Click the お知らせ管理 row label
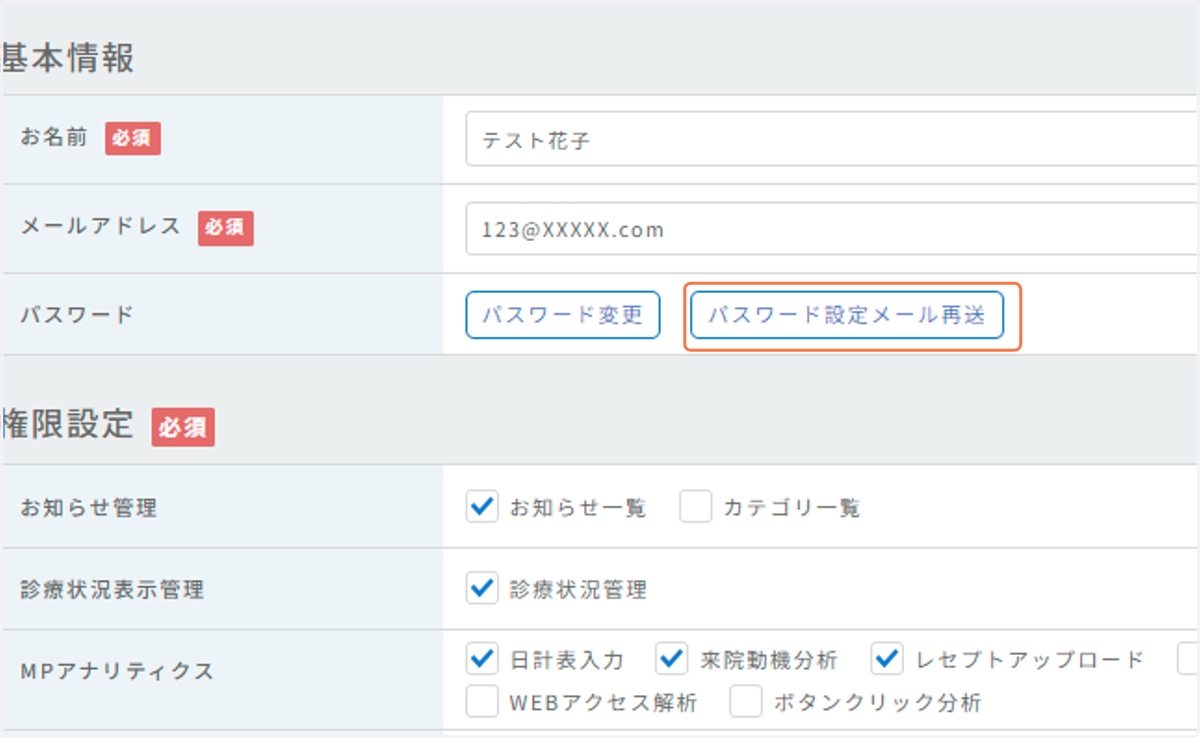The width and height of the screenshot is (1200, 738). (x=89, y=508)
